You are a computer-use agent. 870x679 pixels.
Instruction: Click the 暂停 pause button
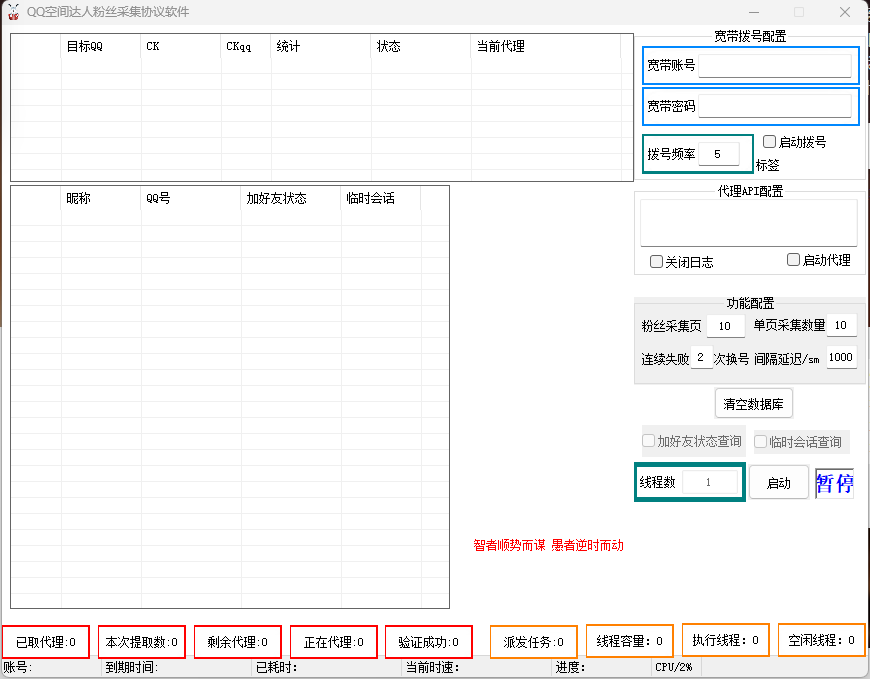(x=834, y=483)
